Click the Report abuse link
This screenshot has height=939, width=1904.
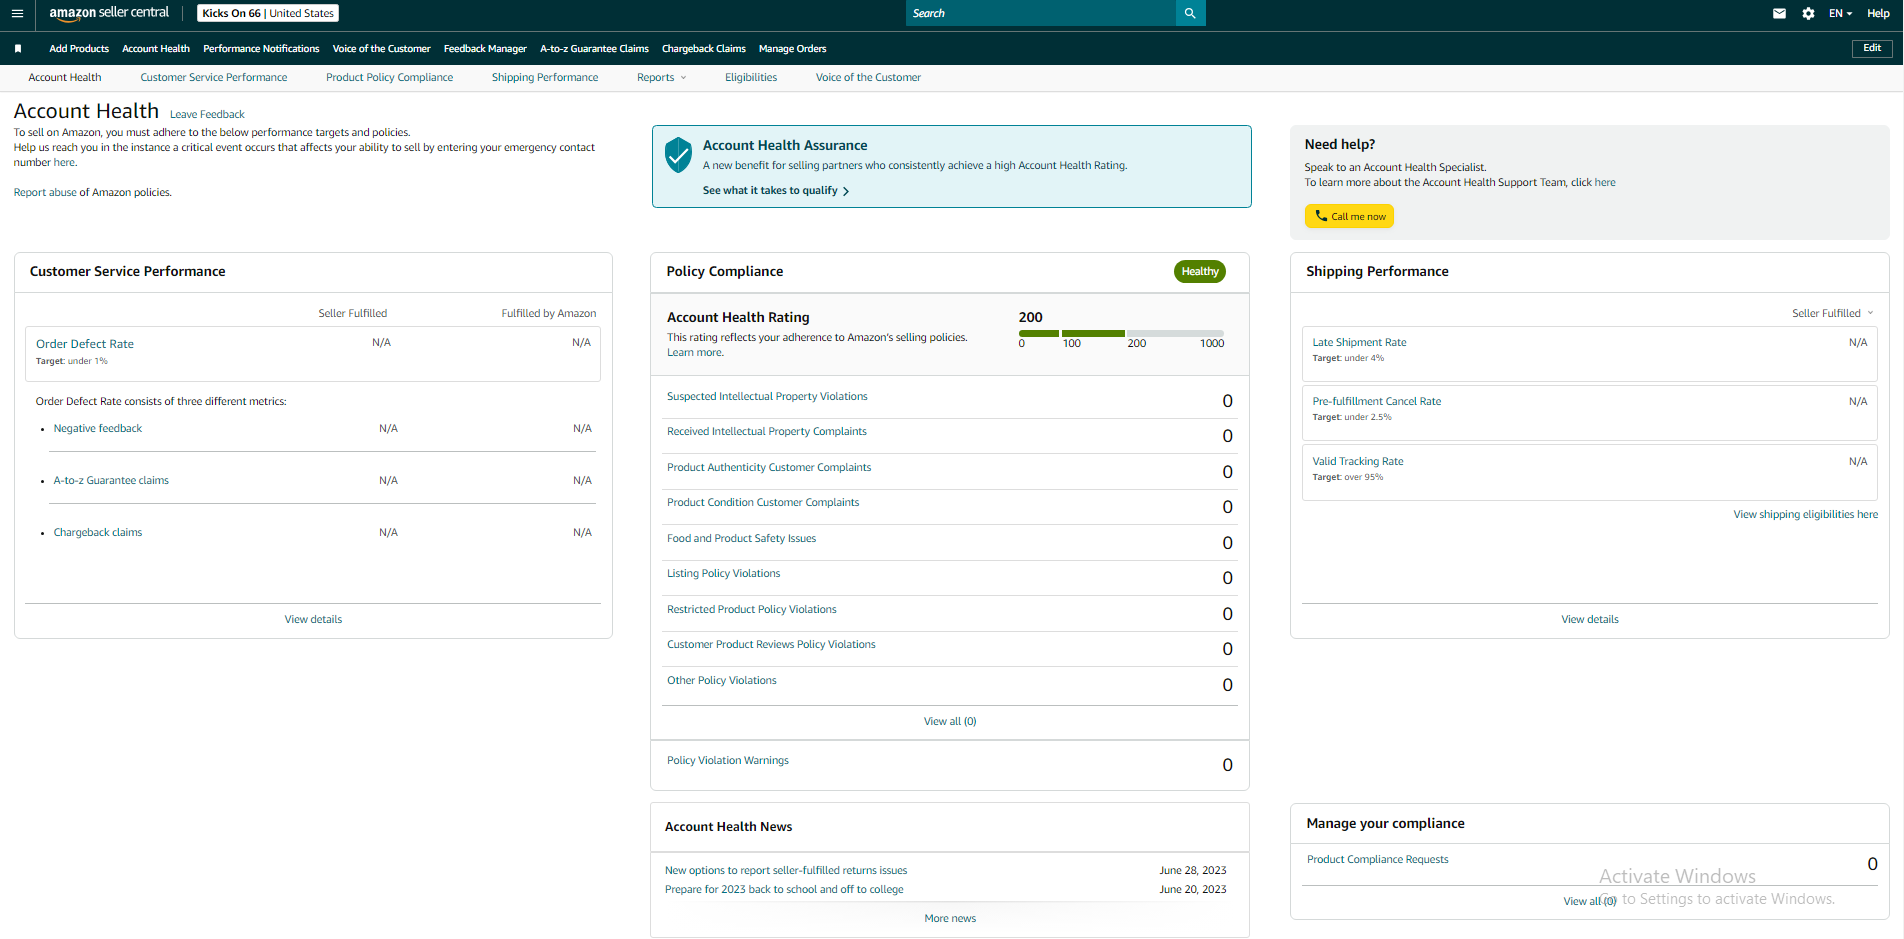(45, 192)
